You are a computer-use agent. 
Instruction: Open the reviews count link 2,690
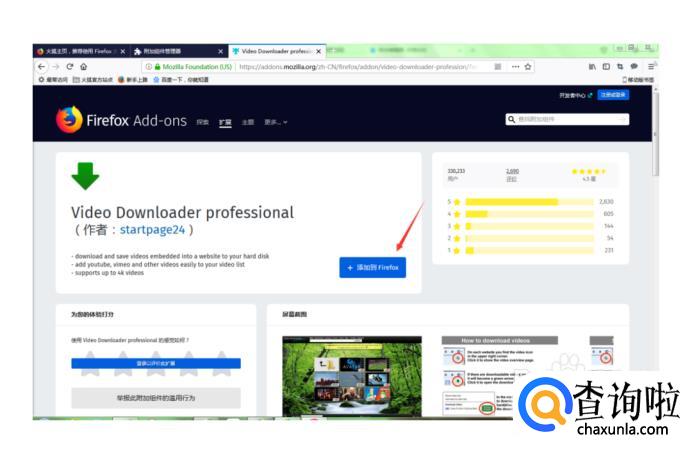pos(512,171)
